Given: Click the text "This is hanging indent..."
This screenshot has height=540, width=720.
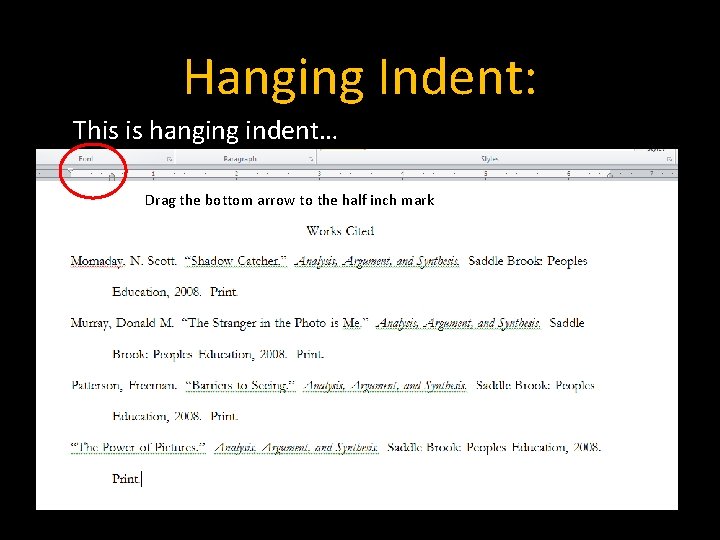Looking at the screenshot, I should (205, 130).
